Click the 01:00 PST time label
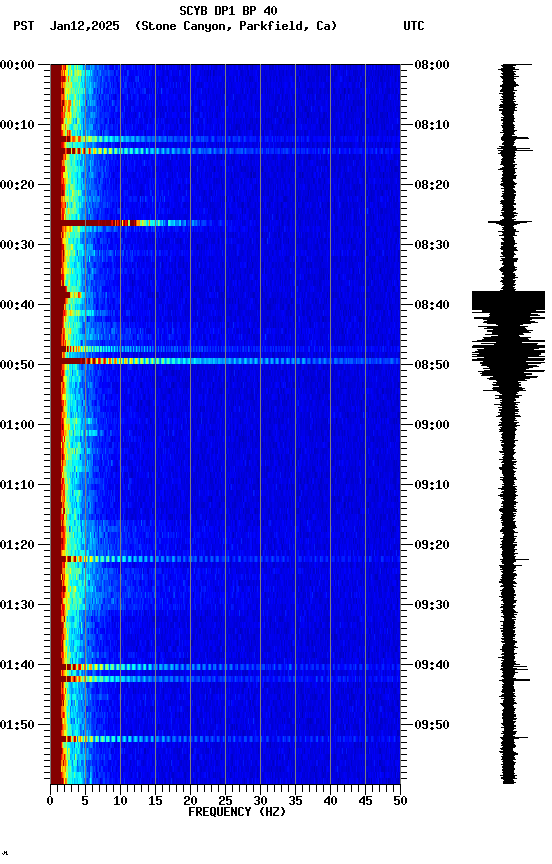This screenshot has height=864, width=552. [17, 425]
